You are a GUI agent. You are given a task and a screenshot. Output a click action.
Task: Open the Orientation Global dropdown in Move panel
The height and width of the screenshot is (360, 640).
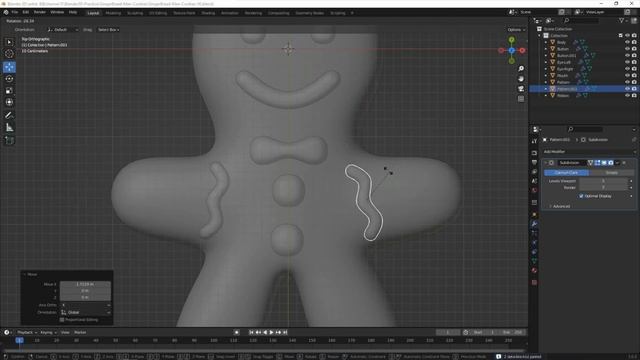[x=85, y=312]
